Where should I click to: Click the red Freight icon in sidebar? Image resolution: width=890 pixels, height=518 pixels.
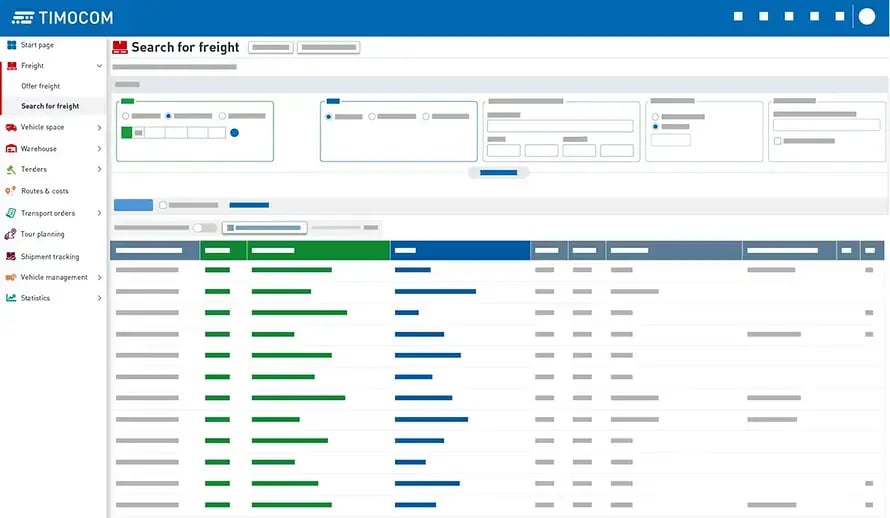coord(12,66)
